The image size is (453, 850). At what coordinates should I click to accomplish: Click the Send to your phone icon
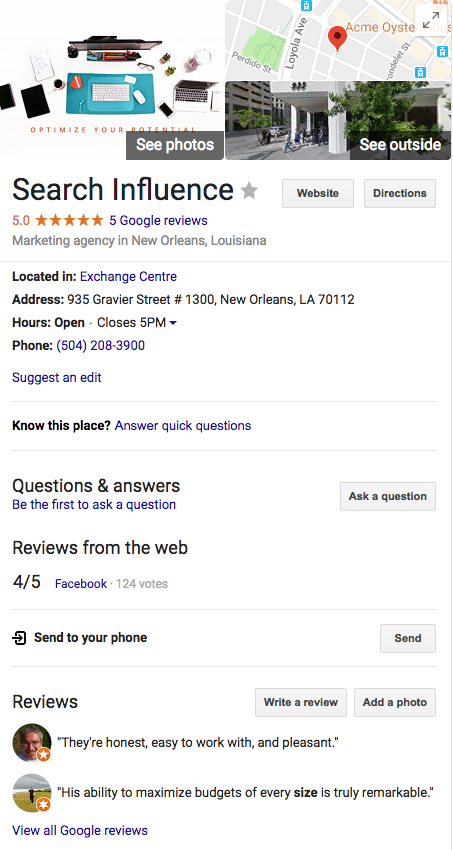[19, 638]
